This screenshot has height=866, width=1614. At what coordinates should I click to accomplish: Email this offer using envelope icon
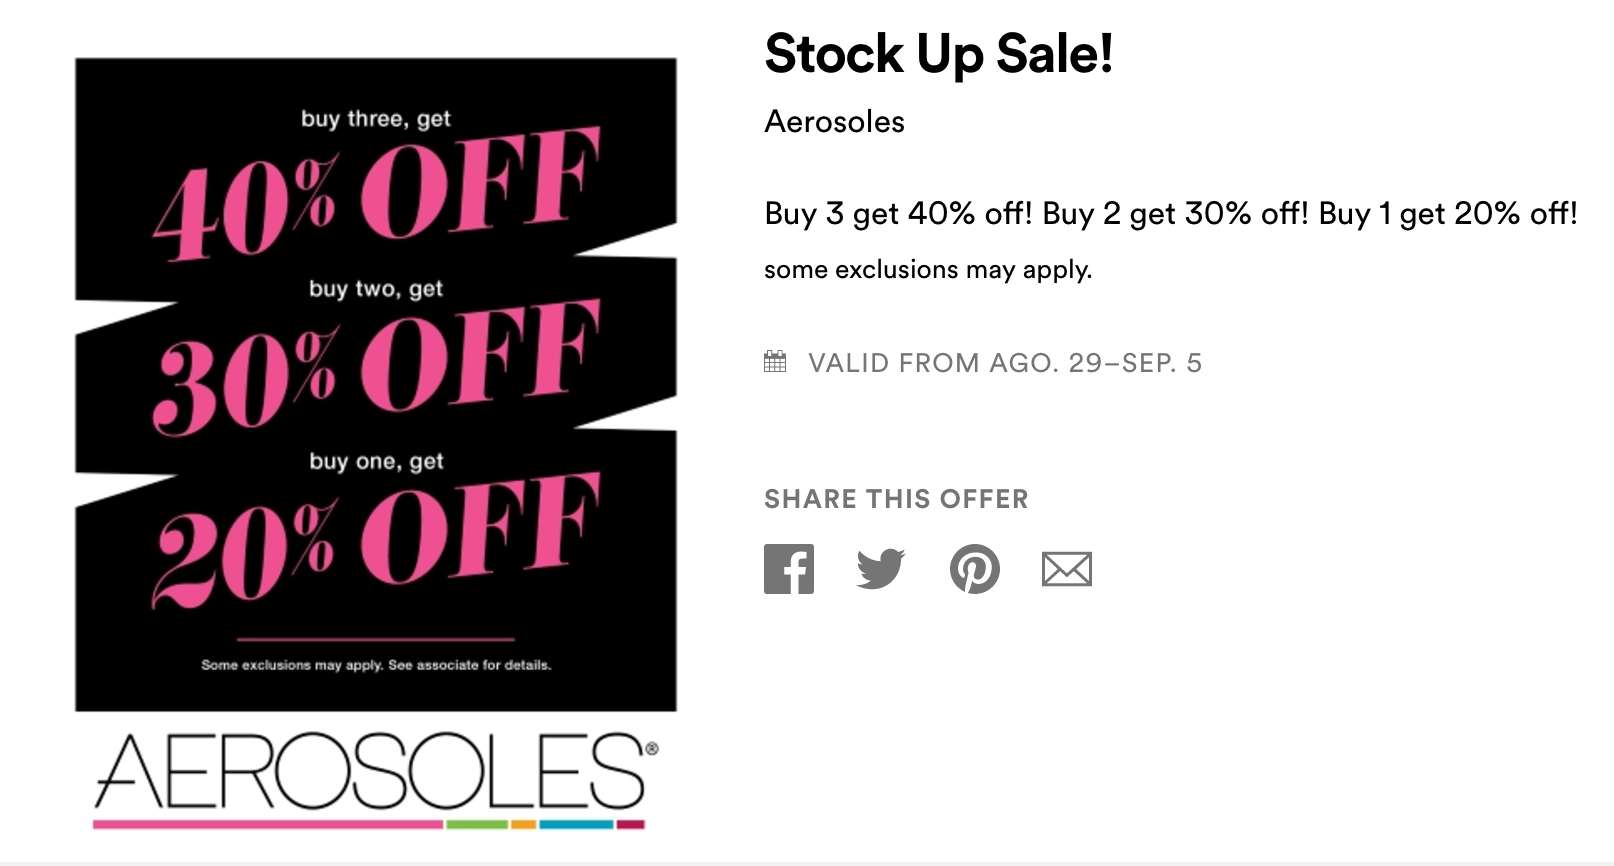tap(1066, 569)
